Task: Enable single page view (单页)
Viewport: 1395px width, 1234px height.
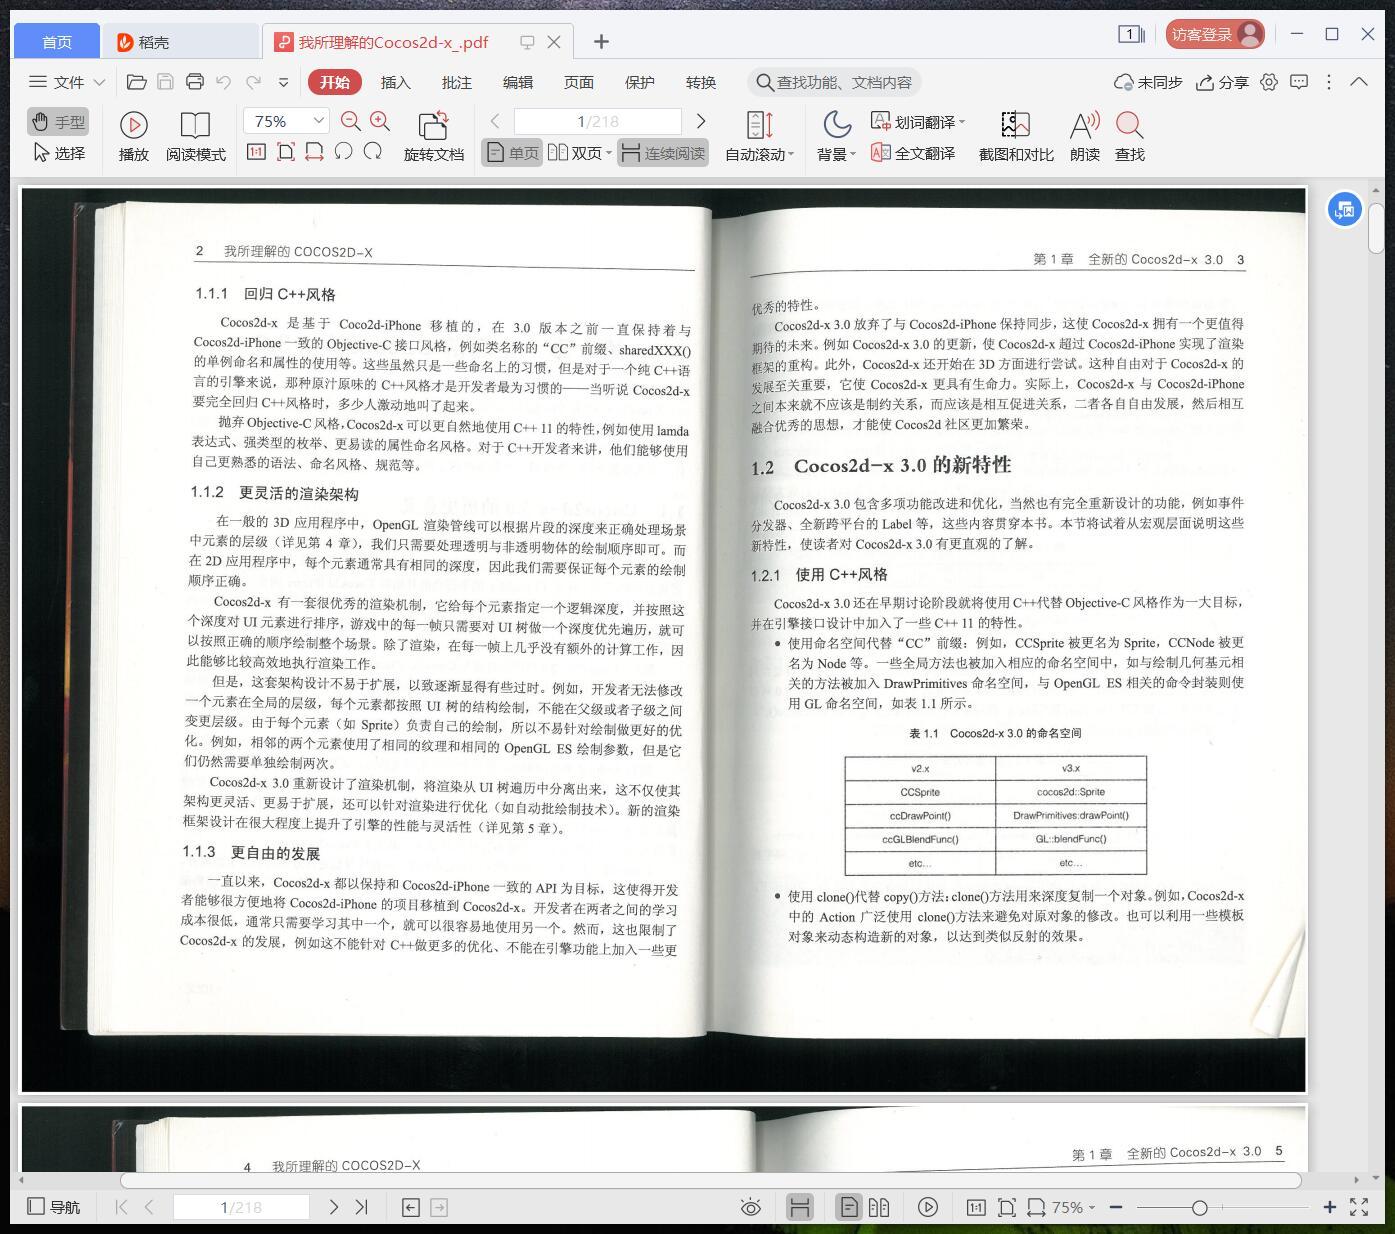Action: pyautogui.click(x=512, y=153)
